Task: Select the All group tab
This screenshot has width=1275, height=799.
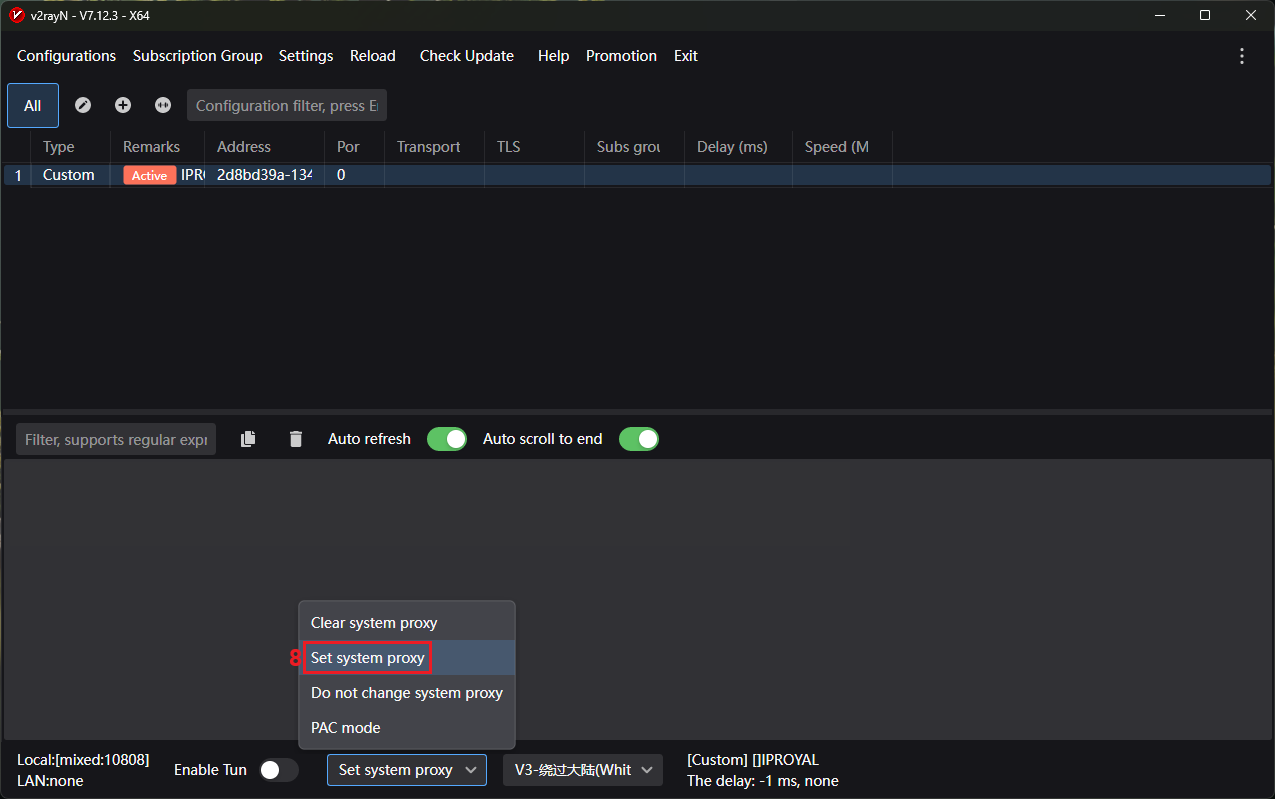Action: [33, 105]
